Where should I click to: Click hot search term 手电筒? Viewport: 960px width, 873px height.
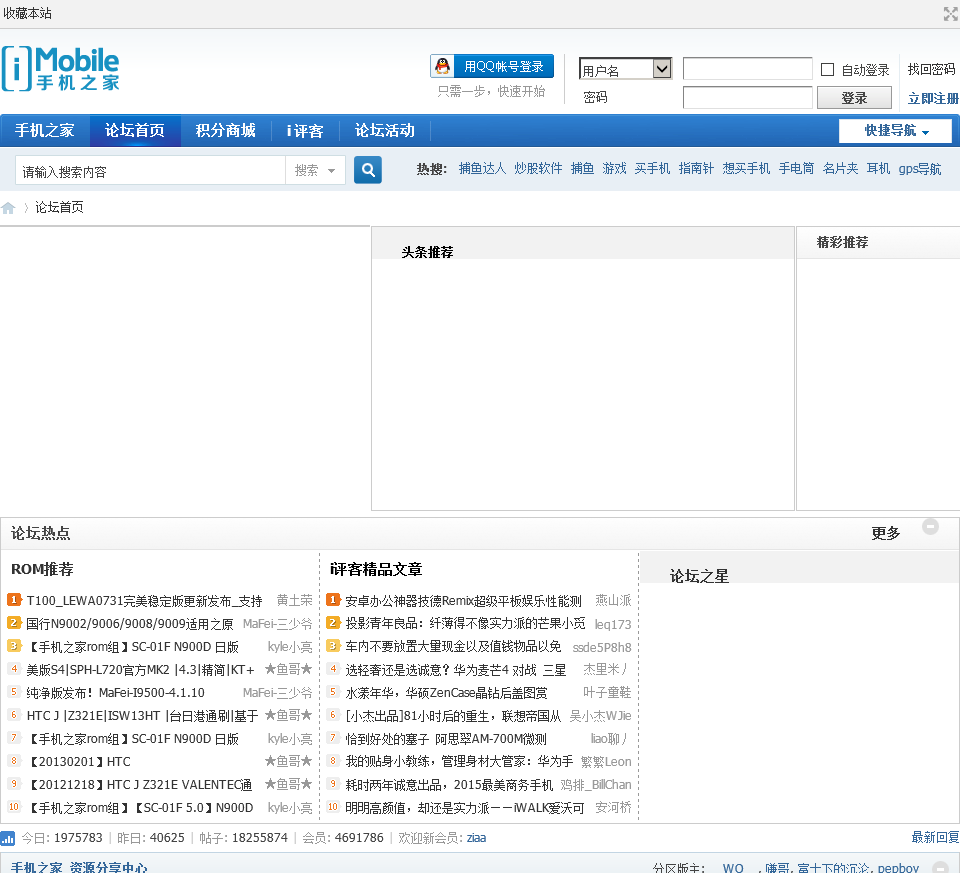797,168
